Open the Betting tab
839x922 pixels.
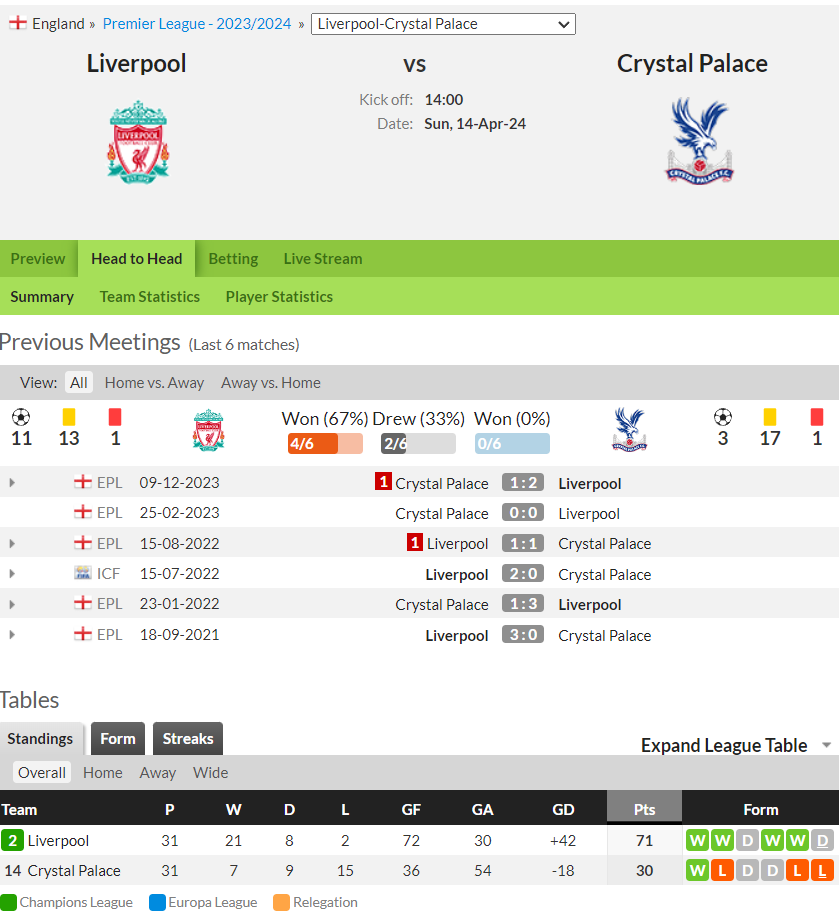233,259
